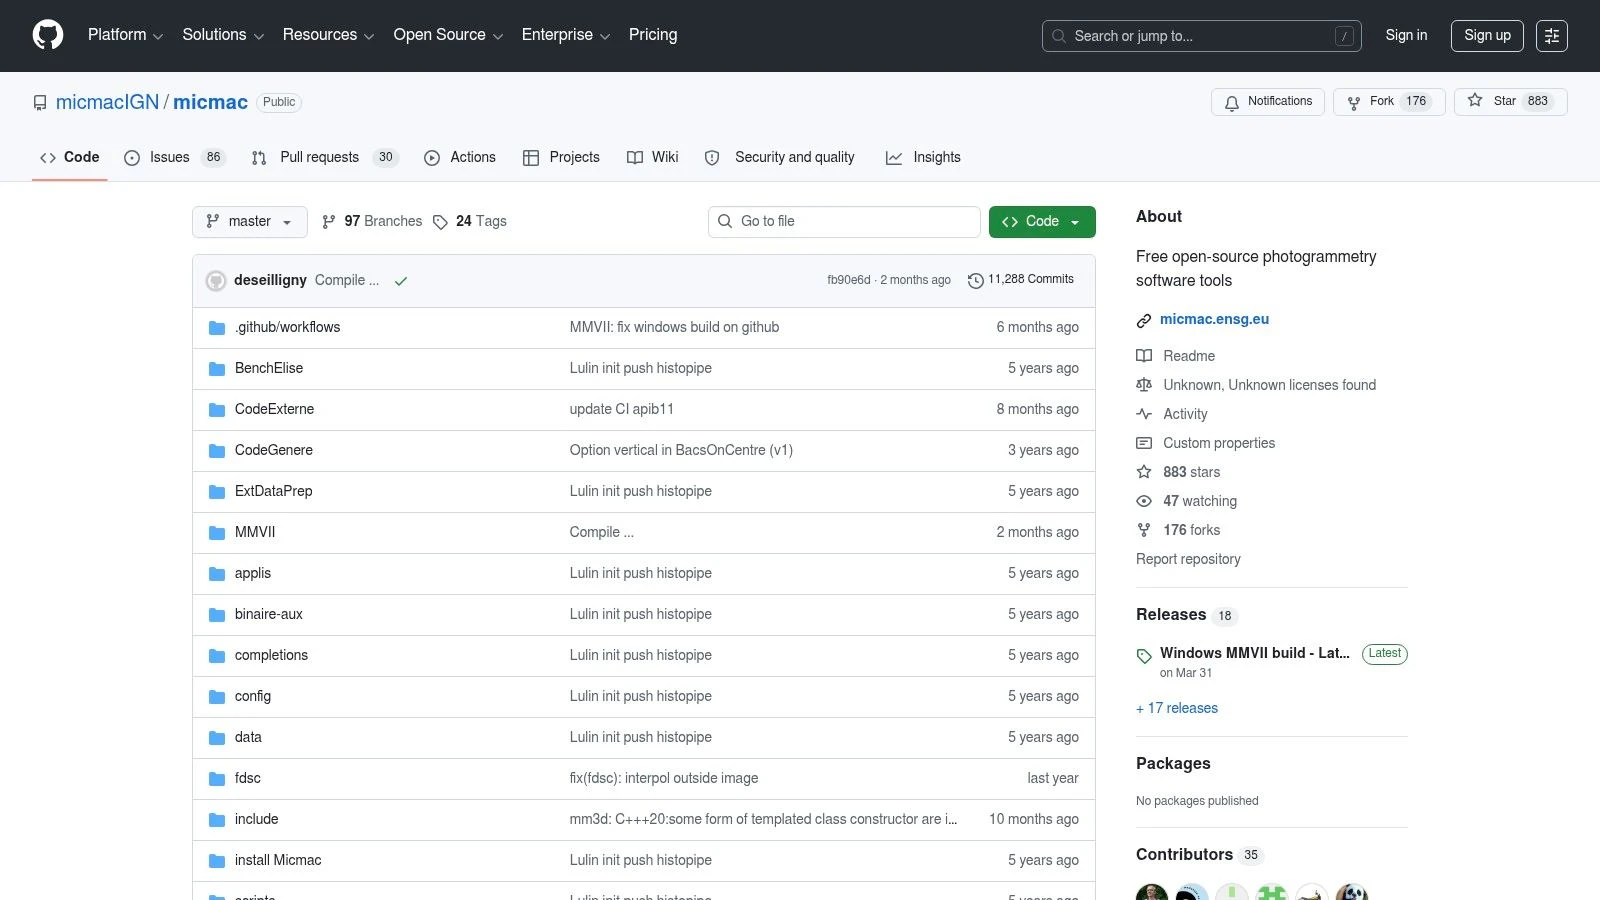The width and height of the screenshot is (1600, 900).
Task: Expand the Open Source menu
Action: (448, 35)
